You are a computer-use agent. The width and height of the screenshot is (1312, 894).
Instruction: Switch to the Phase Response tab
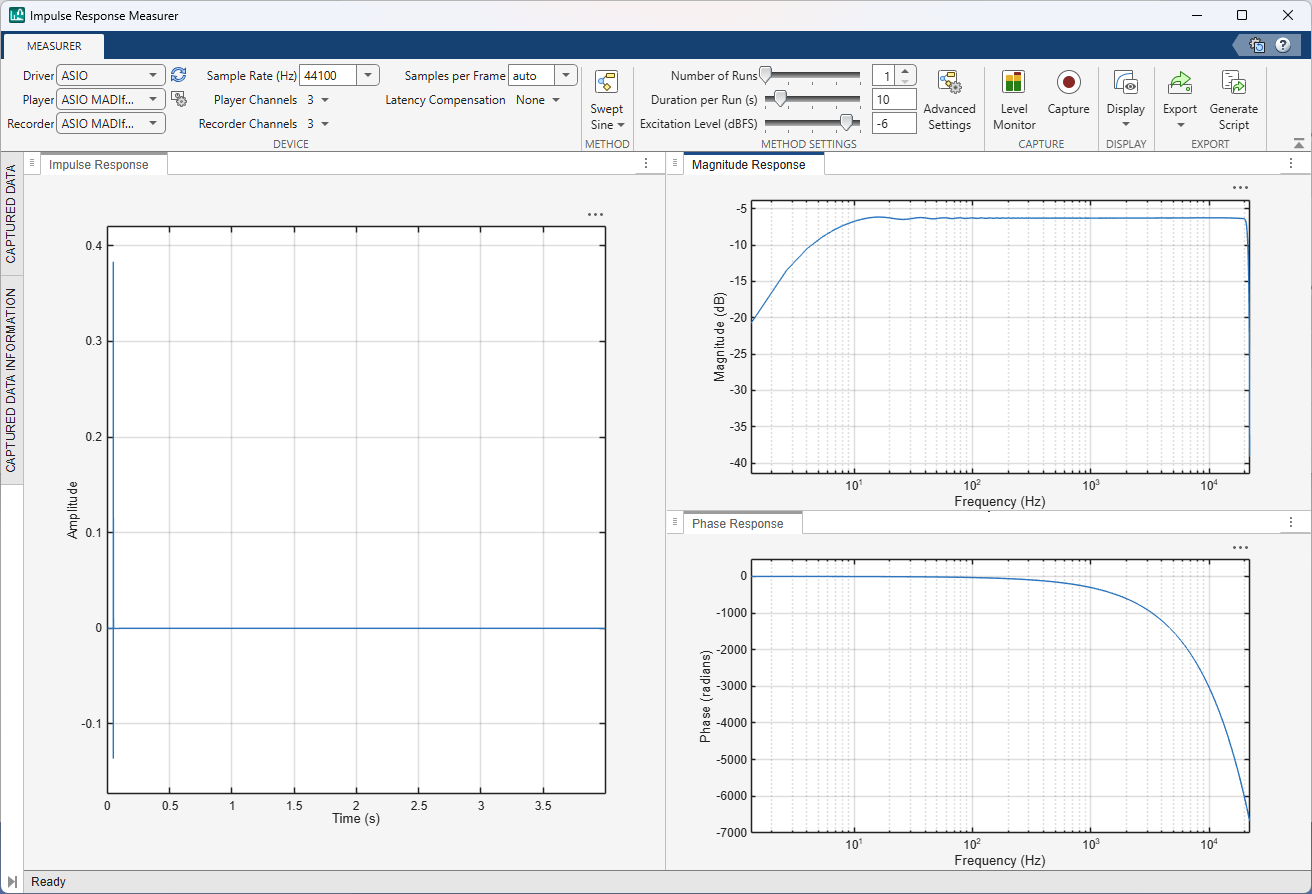click(x=740, y=522)
